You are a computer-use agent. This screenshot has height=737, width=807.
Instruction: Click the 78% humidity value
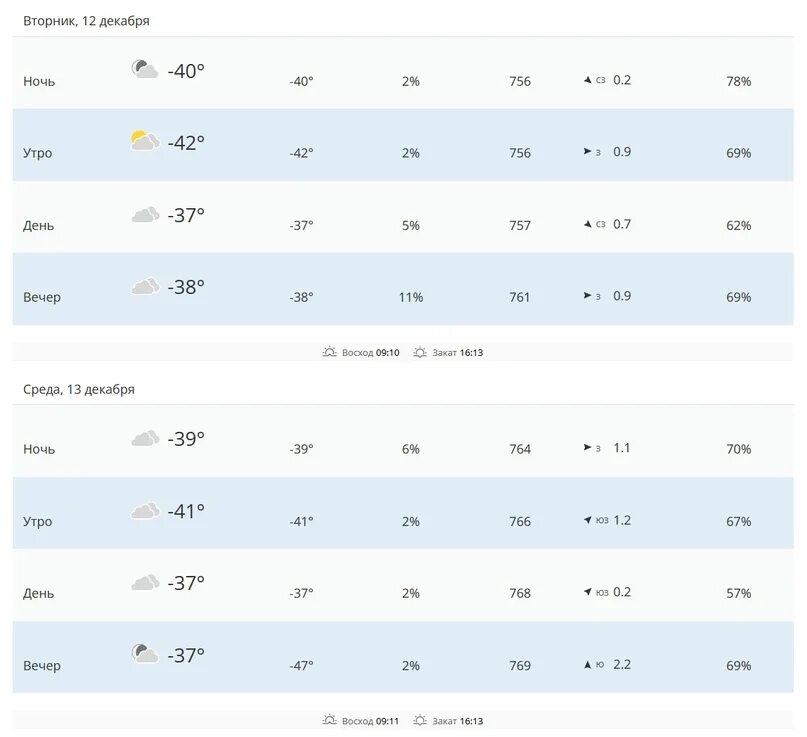[x=739, y=81]
